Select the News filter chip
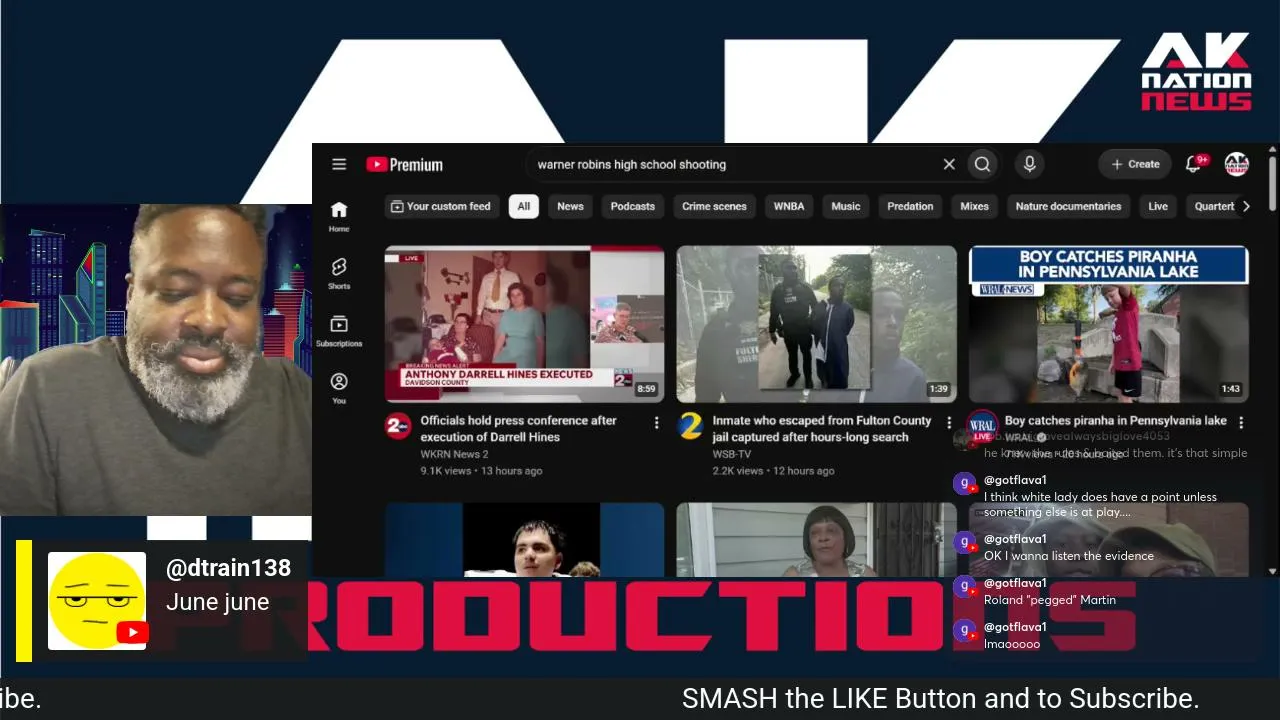Screen dimensions: 1280x720 tap(570, 206)
